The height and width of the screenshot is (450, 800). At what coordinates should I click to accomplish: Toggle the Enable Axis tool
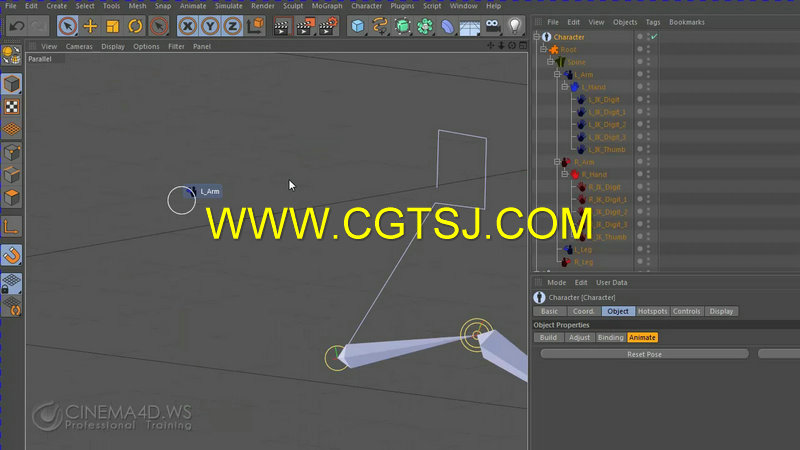pyautogui.click(x=11, y=227)
